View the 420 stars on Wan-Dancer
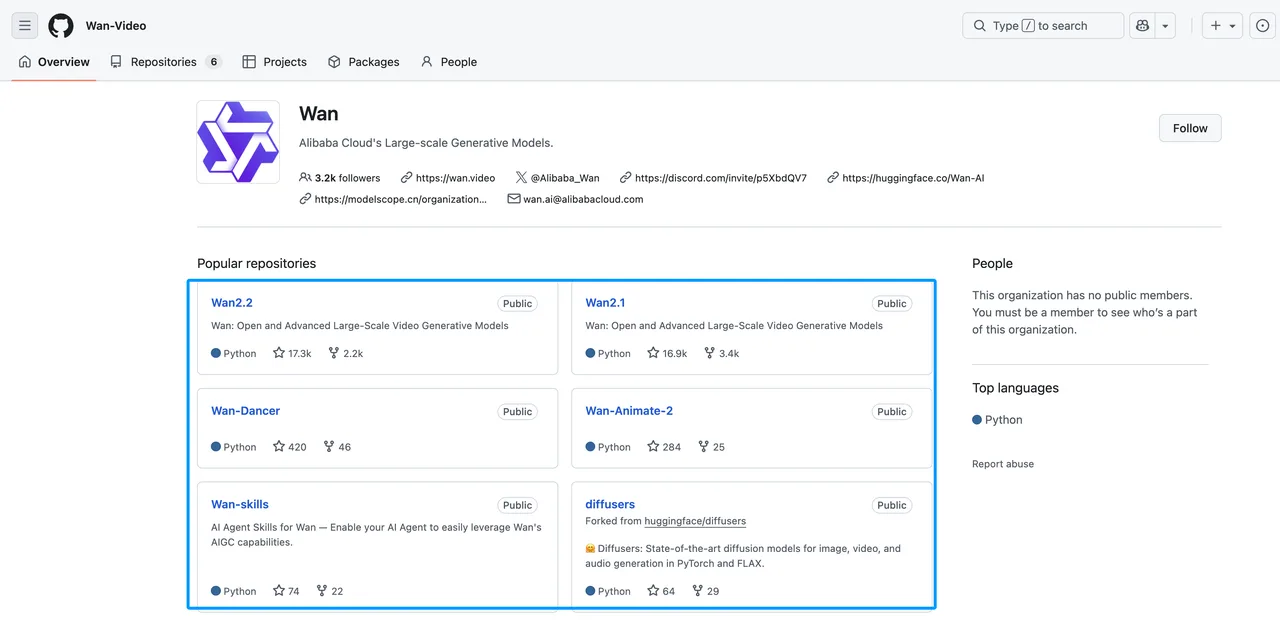Image resolution: width=1280 pixels, height=644 pixels. [290, 447]
